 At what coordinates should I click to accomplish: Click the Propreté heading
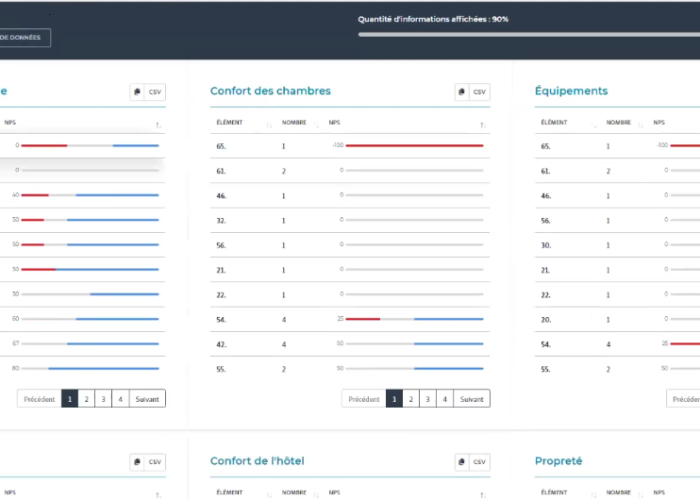pos(558,461)
